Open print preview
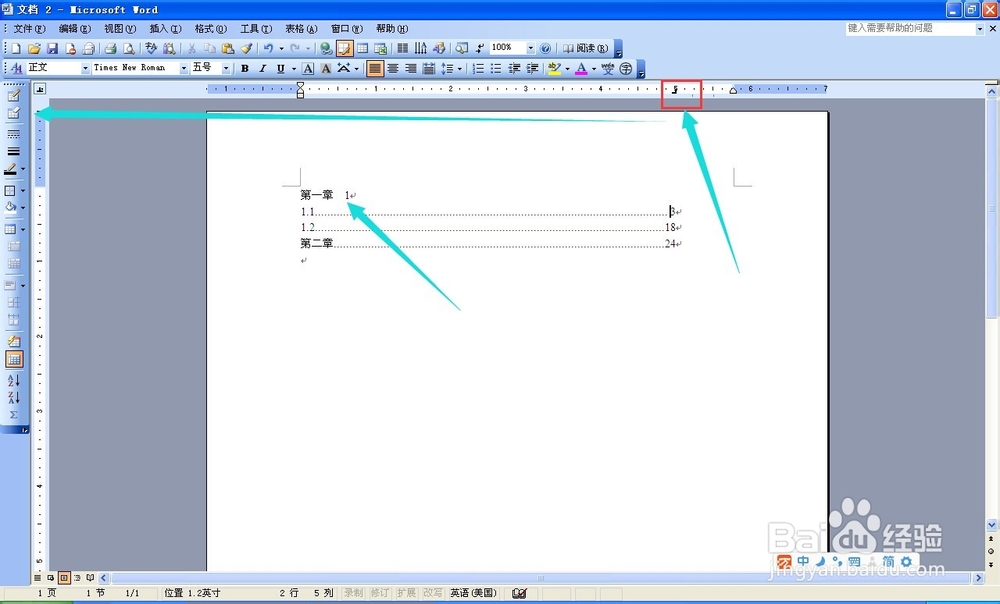The height and width of the screenshot is (604, 1000). (x=129, y=48)
